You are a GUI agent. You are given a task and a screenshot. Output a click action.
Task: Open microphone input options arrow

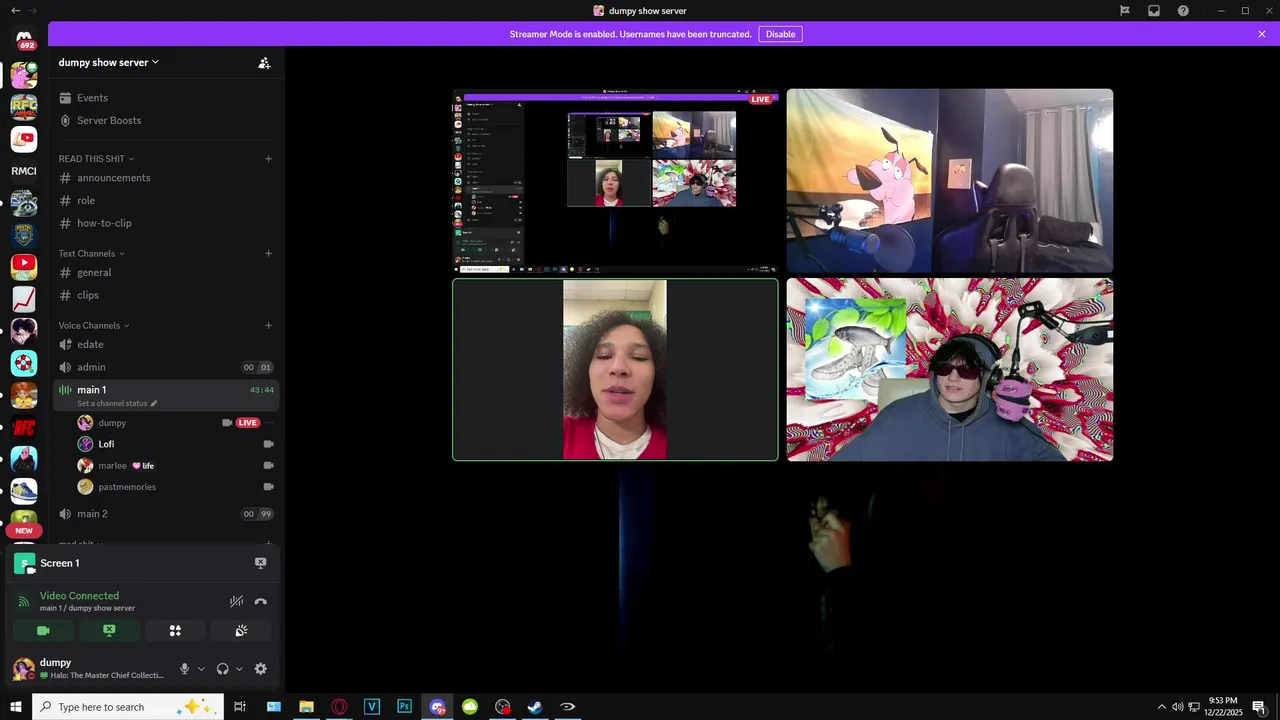pyautogui.click(x=201, y=669)
